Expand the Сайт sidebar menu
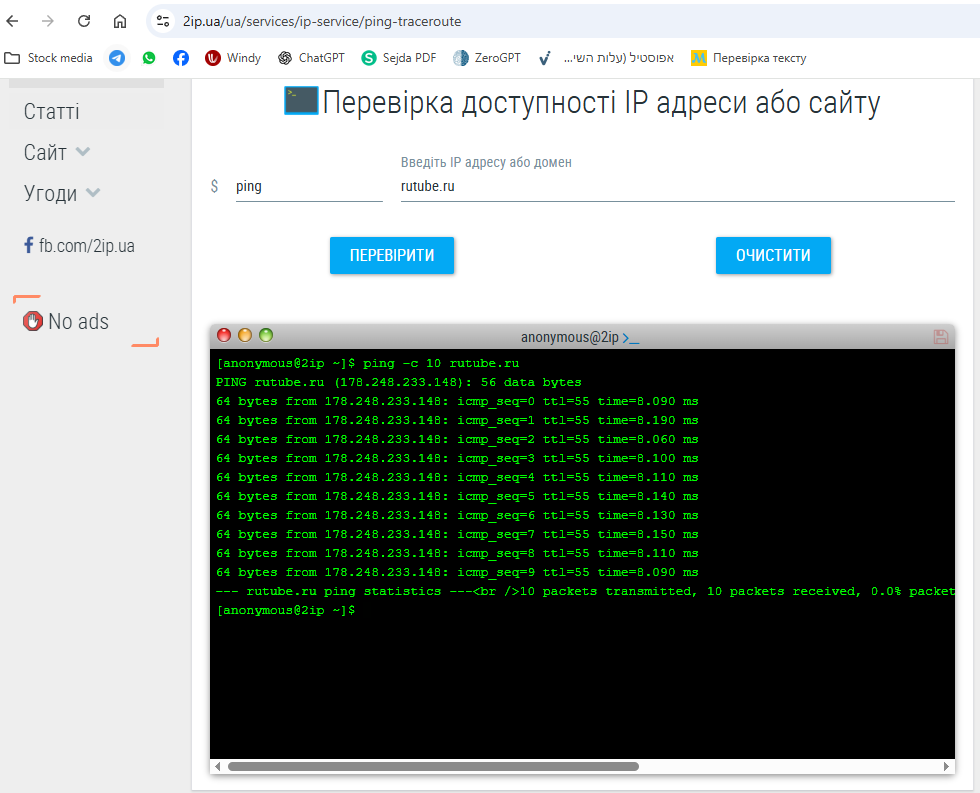Image resolution: width=980 pixels, height=793 pixels. coord(57,152)
